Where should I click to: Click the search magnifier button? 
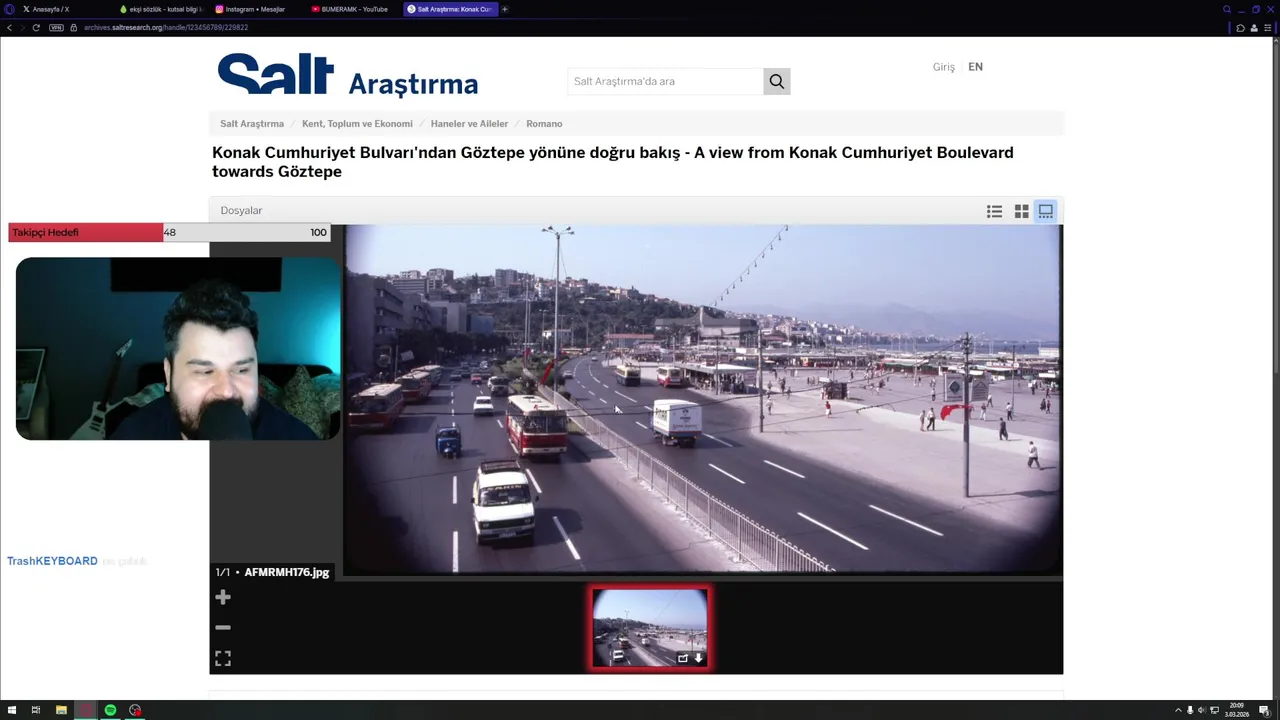coord(777,81)
